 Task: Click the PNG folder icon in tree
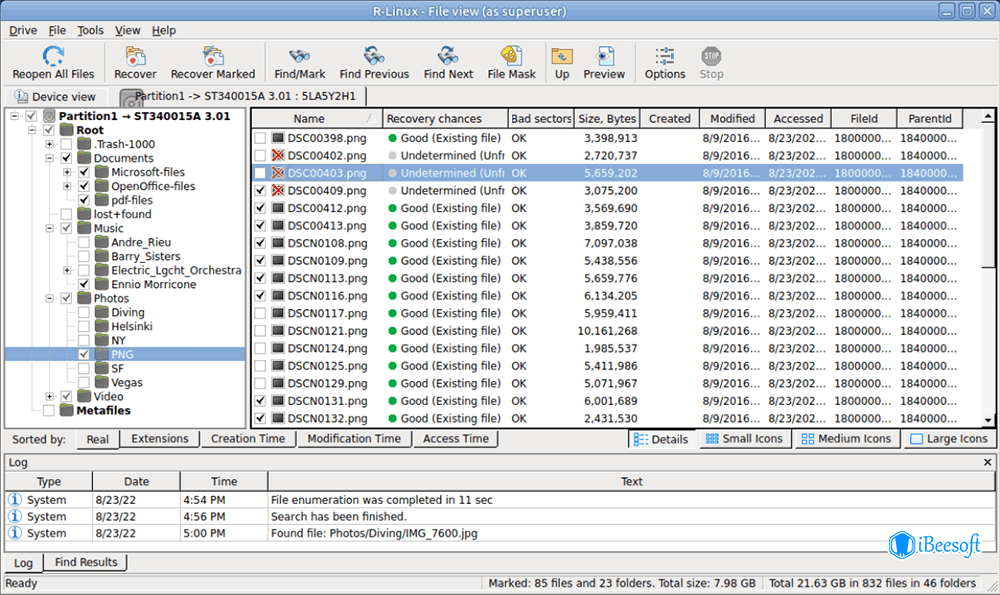tap(102, 354)
